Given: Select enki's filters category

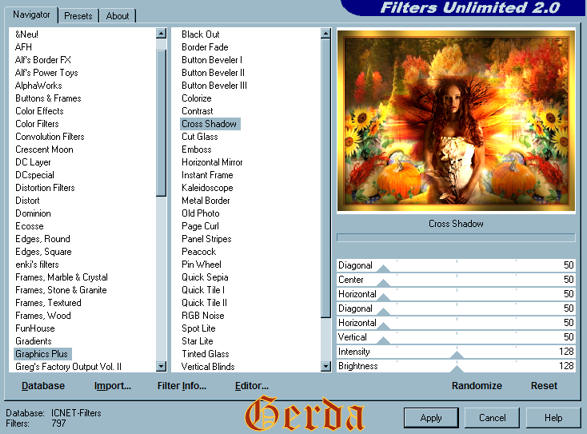Looking at the screenshot, I should [37, 264].
